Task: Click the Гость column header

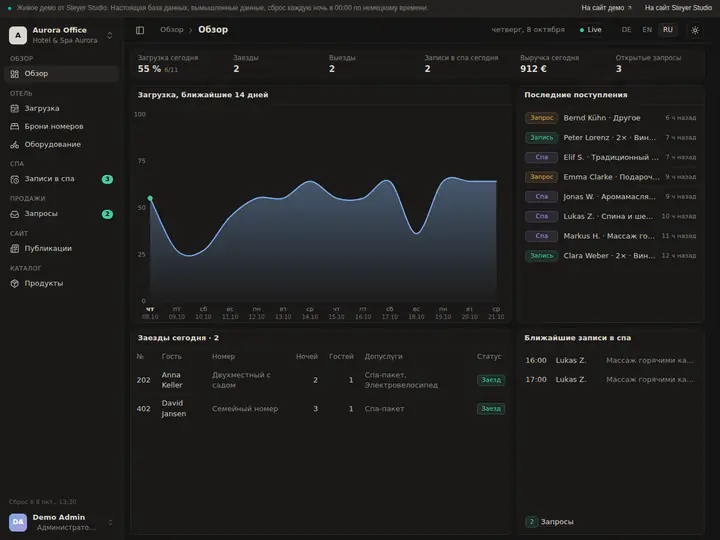Action: point(171,357)
